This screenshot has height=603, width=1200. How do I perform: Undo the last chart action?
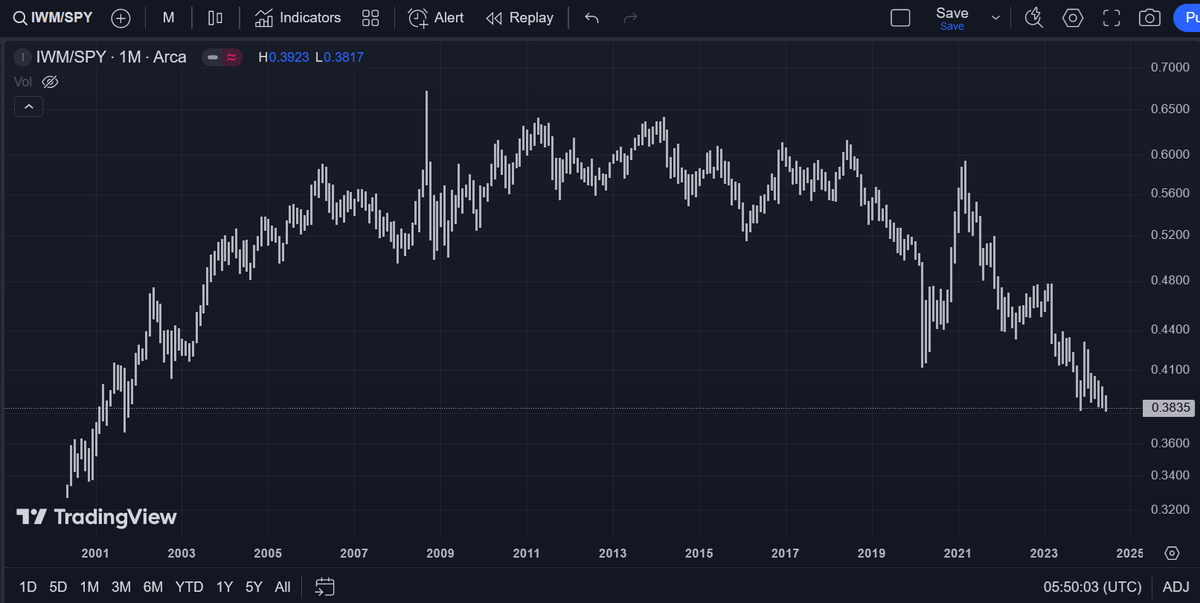(592, 18)
